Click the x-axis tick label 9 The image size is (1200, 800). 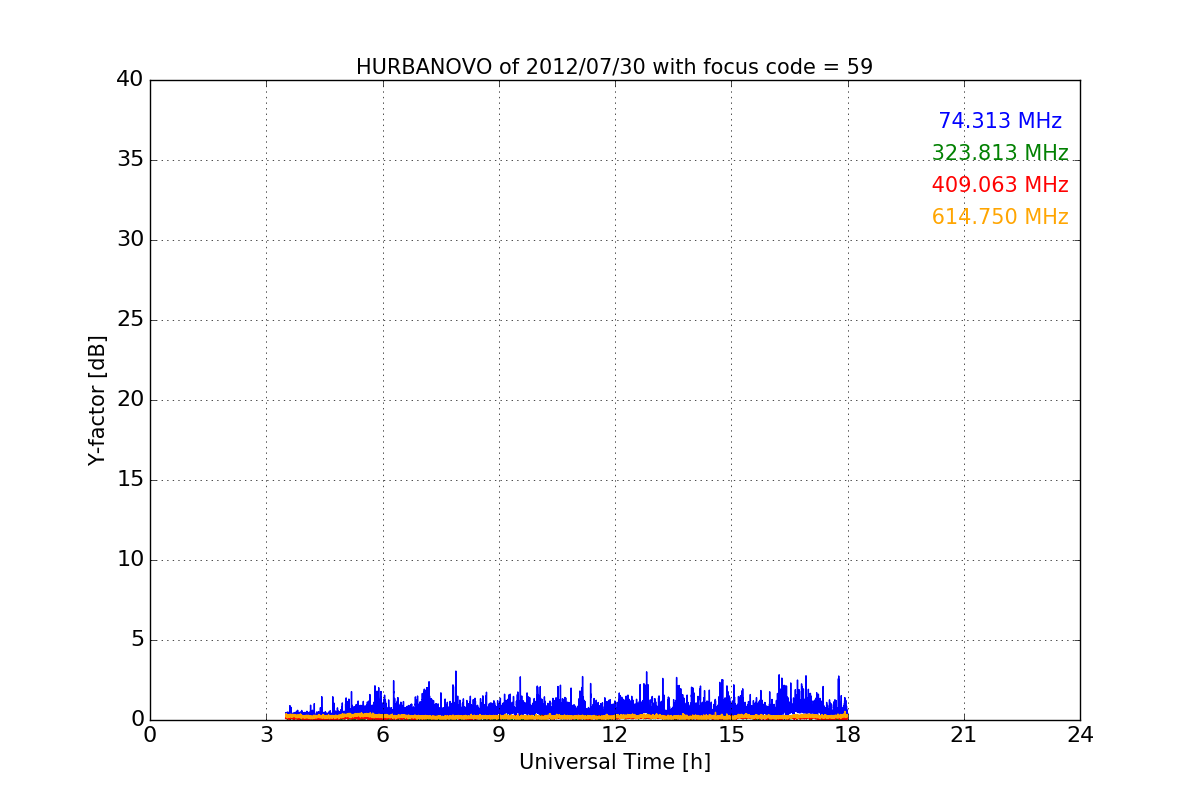498,735
